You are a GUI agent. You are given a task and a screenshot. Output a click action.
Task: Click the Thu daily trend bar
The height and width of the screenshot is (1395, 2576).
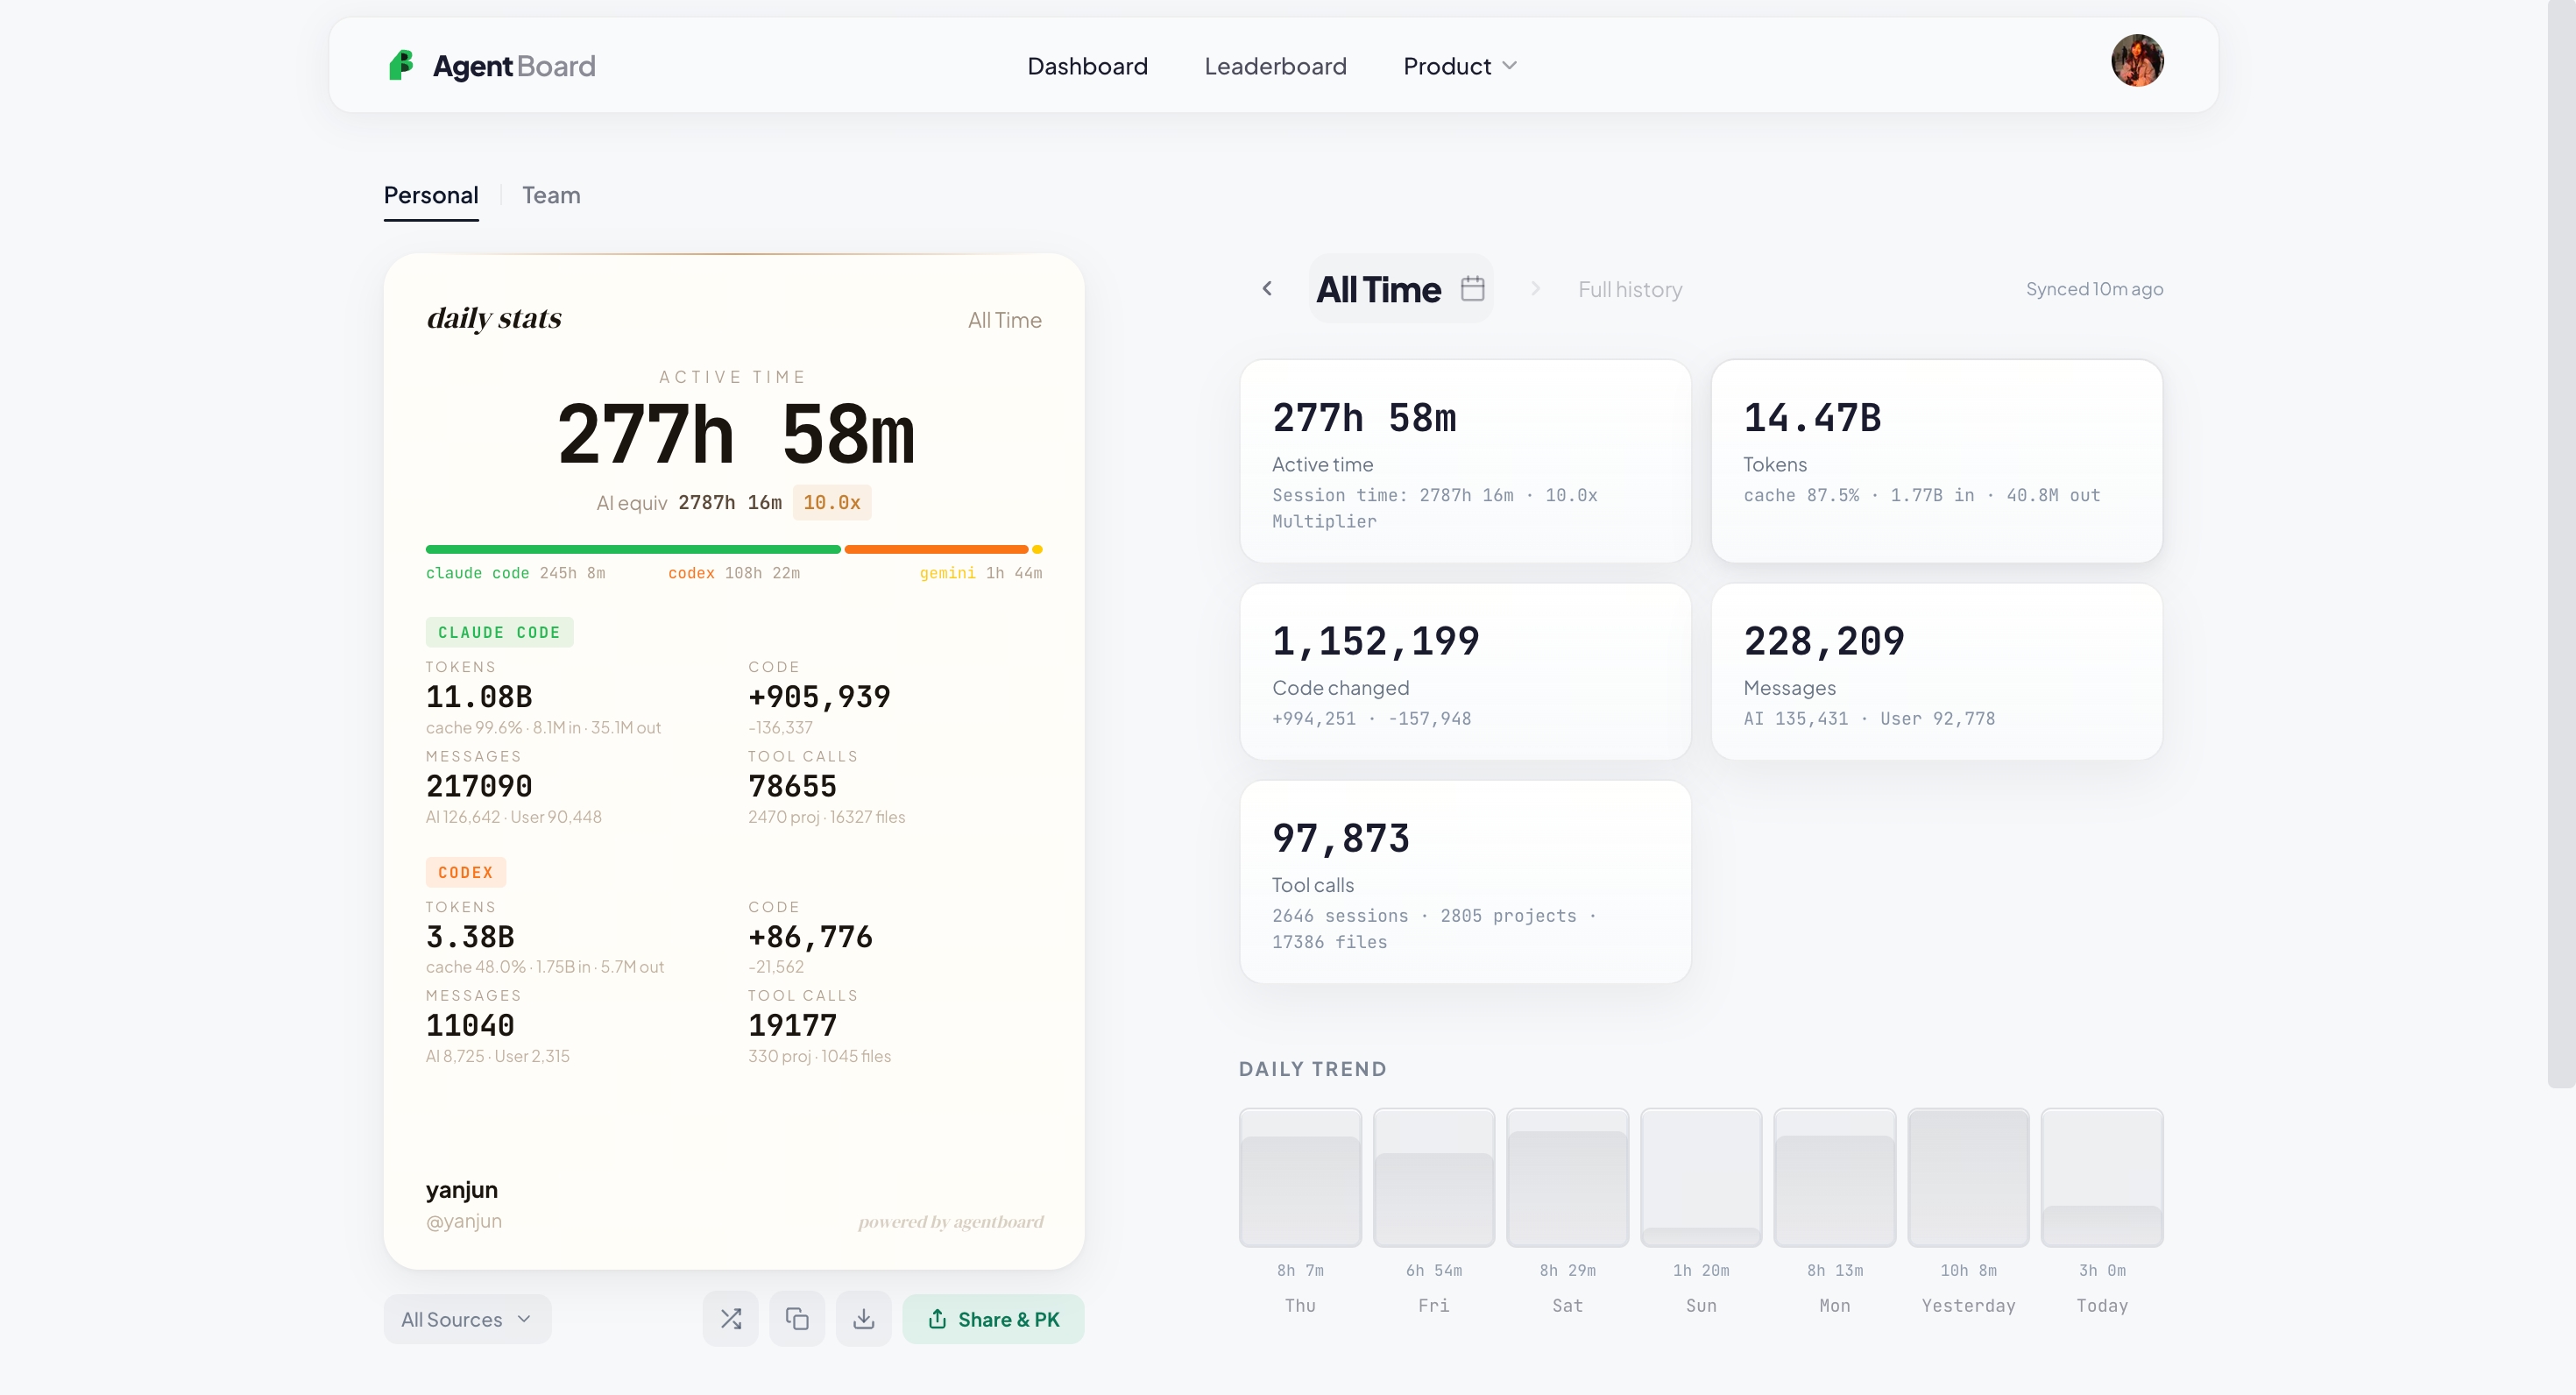[x=1300, y=1178]
